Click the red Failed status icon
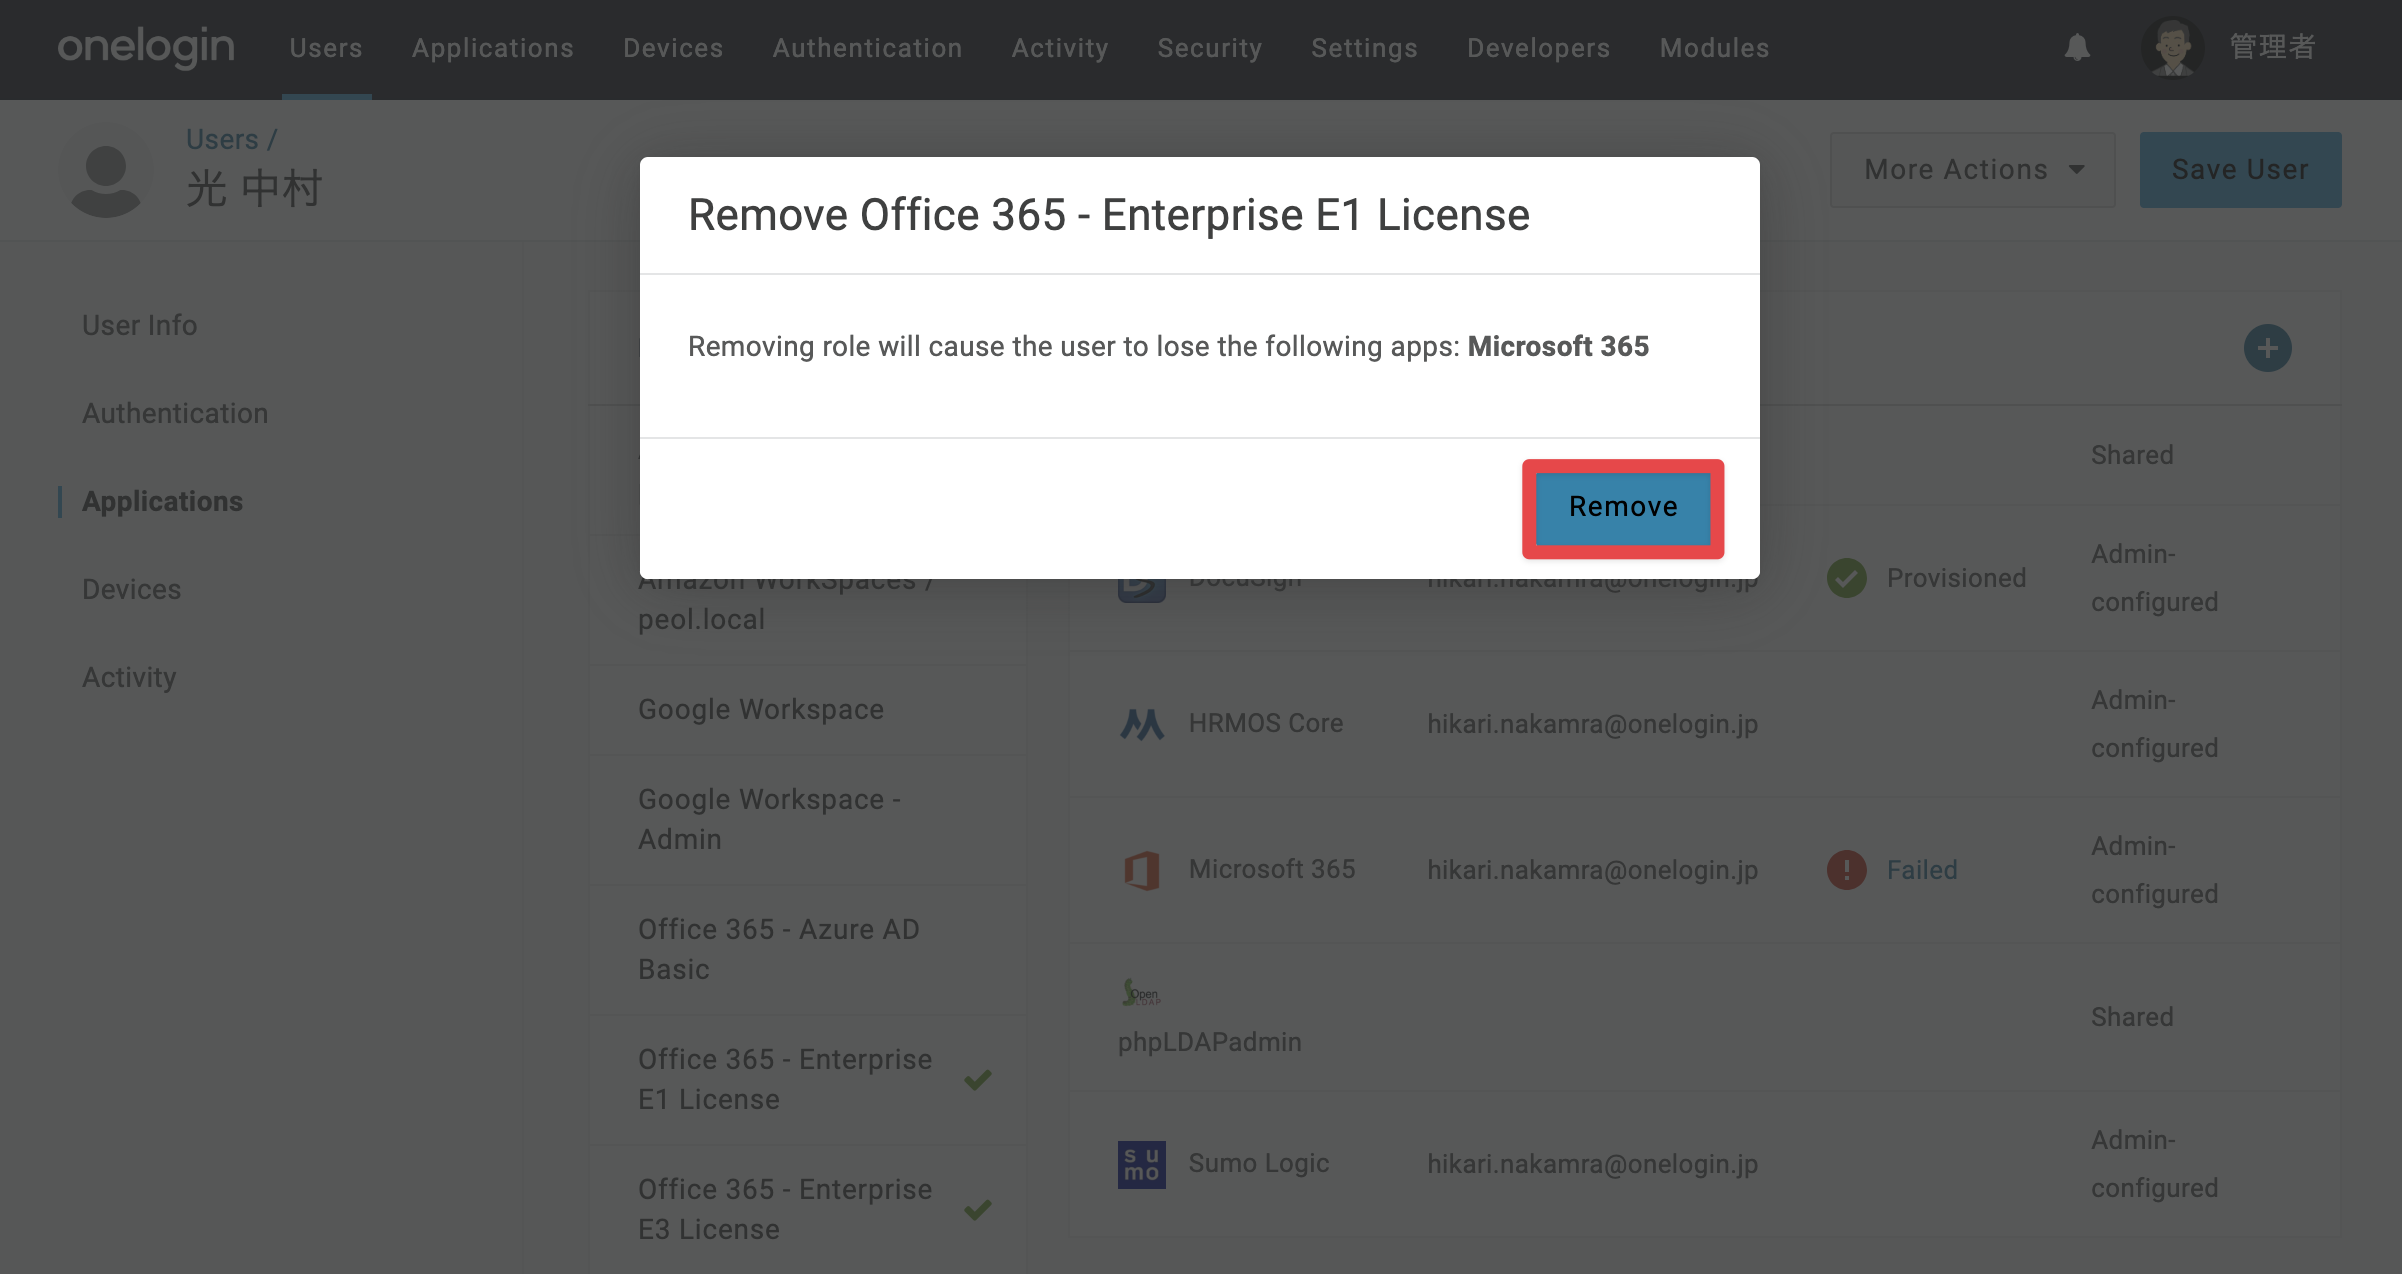This screenshot has width=2402, height=1274. click(1846, 870)
